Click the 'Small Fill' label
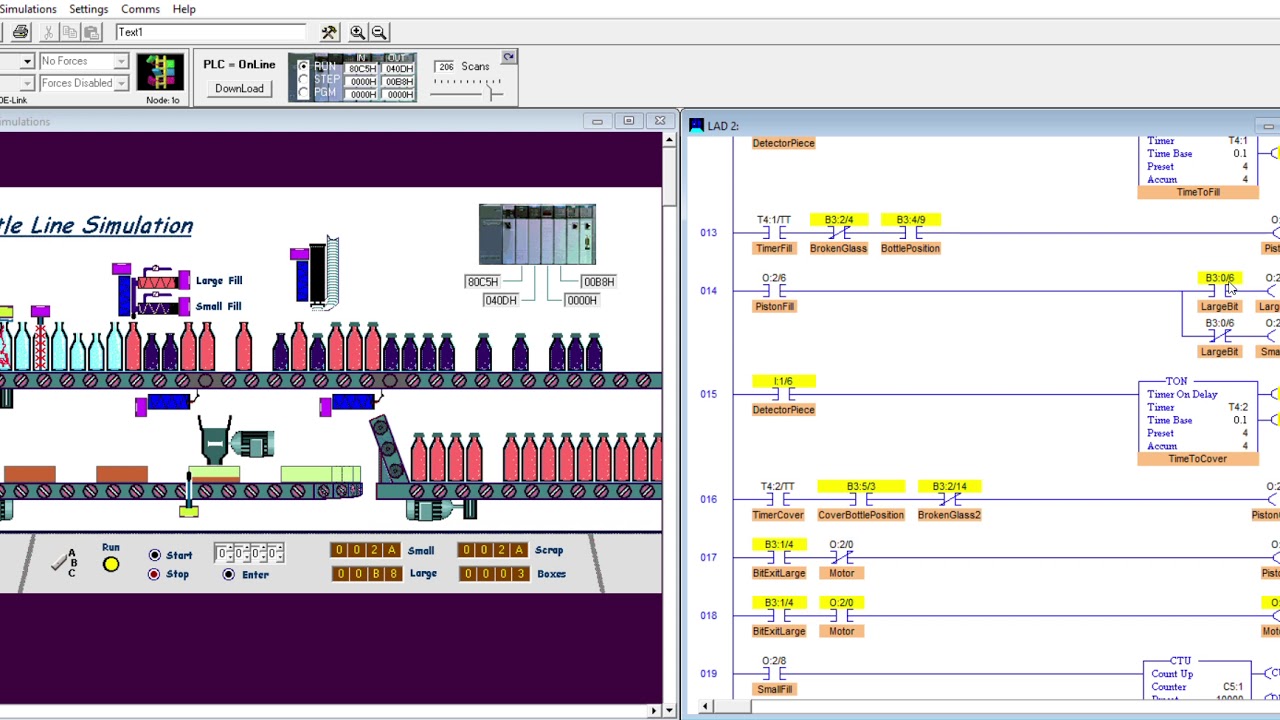The height and width of the screenshot is (720, 1280). (218, 306)
